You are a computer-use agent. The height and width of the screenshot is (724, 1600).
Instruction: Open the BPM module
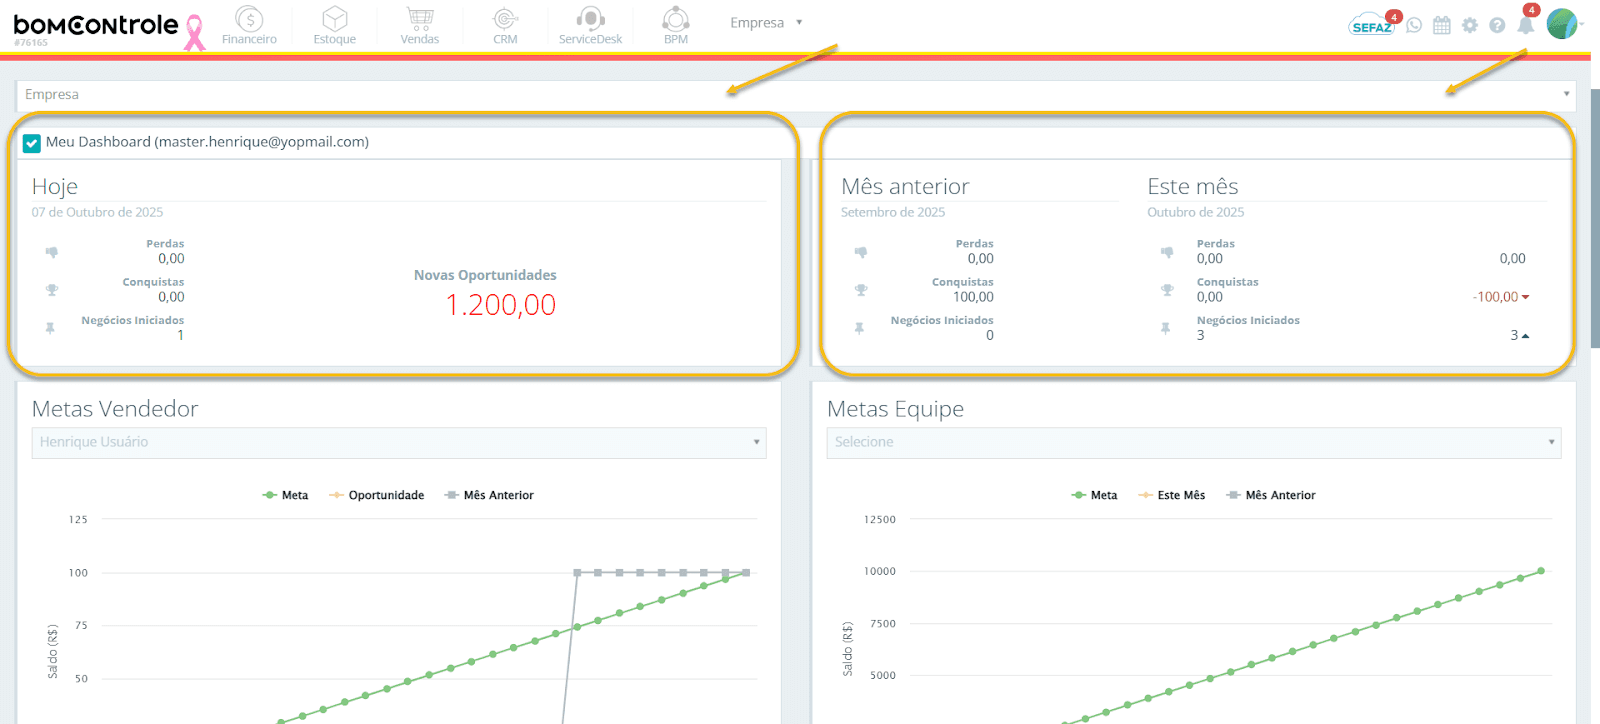point(676,26)
